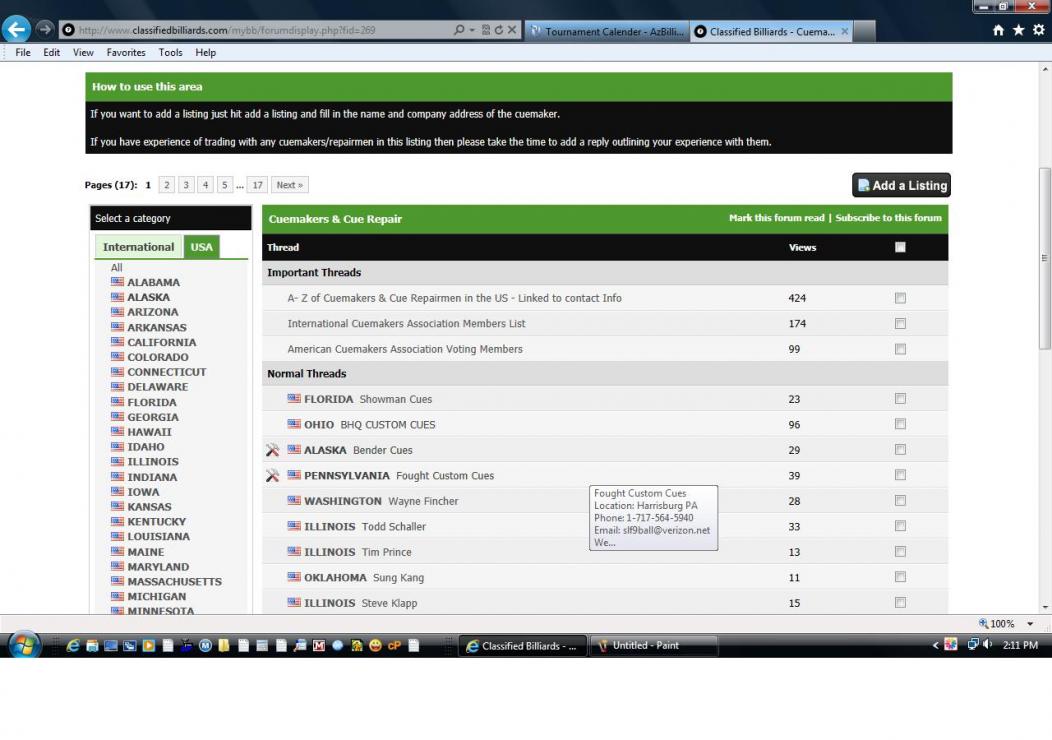
Task: Open the Help menu
Action: pos(205,52)
